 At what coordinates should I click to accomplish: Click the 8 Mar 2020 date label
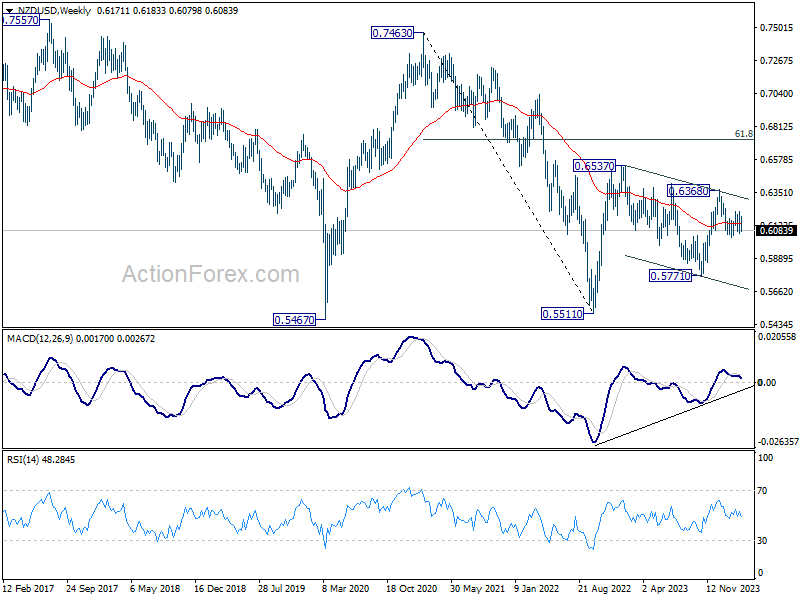346,589
